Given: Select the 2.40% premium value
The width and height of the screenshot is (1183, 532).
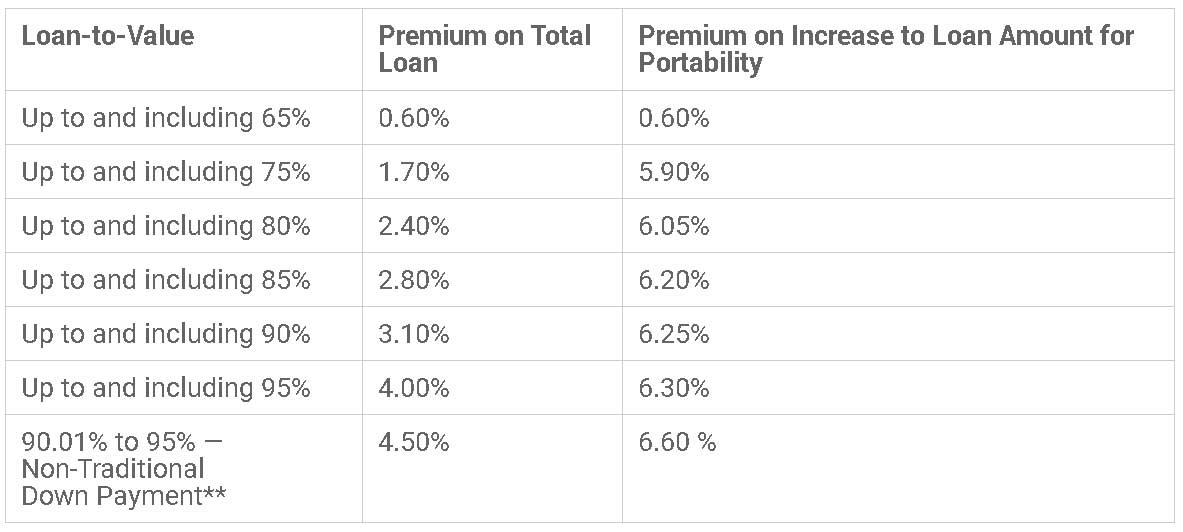Looking at the screenshot, I should pyautogui.click(x=414, y=226).
